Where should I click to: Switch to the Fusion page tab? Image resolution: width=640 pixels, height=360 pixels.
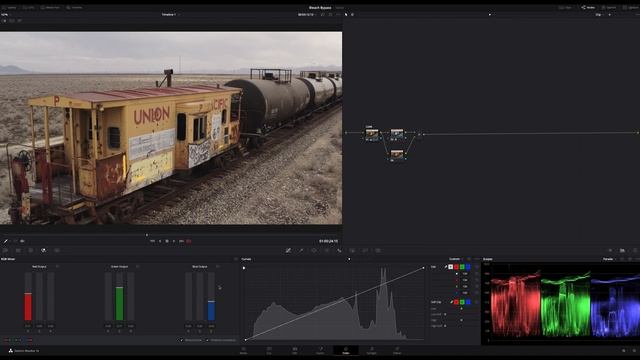point(320,351)
